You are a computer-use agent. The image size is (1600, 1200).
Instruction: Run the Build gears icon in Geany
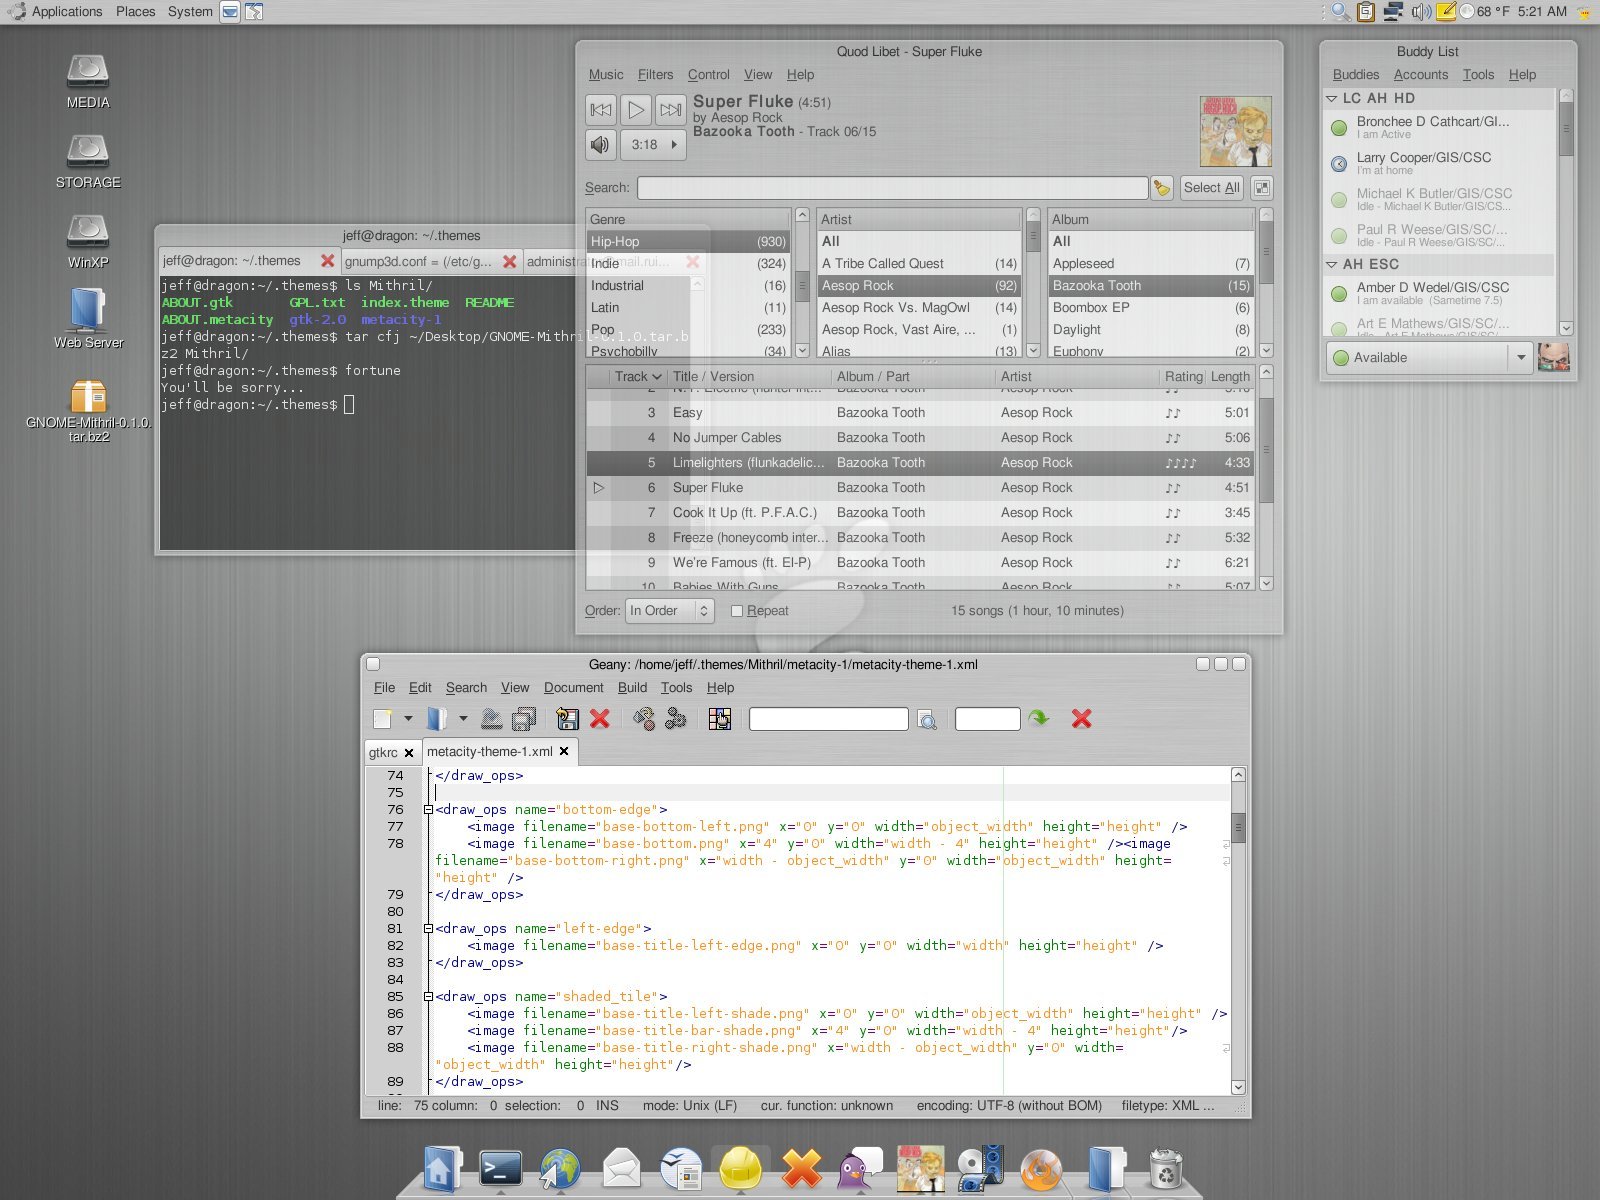point(676,718)
